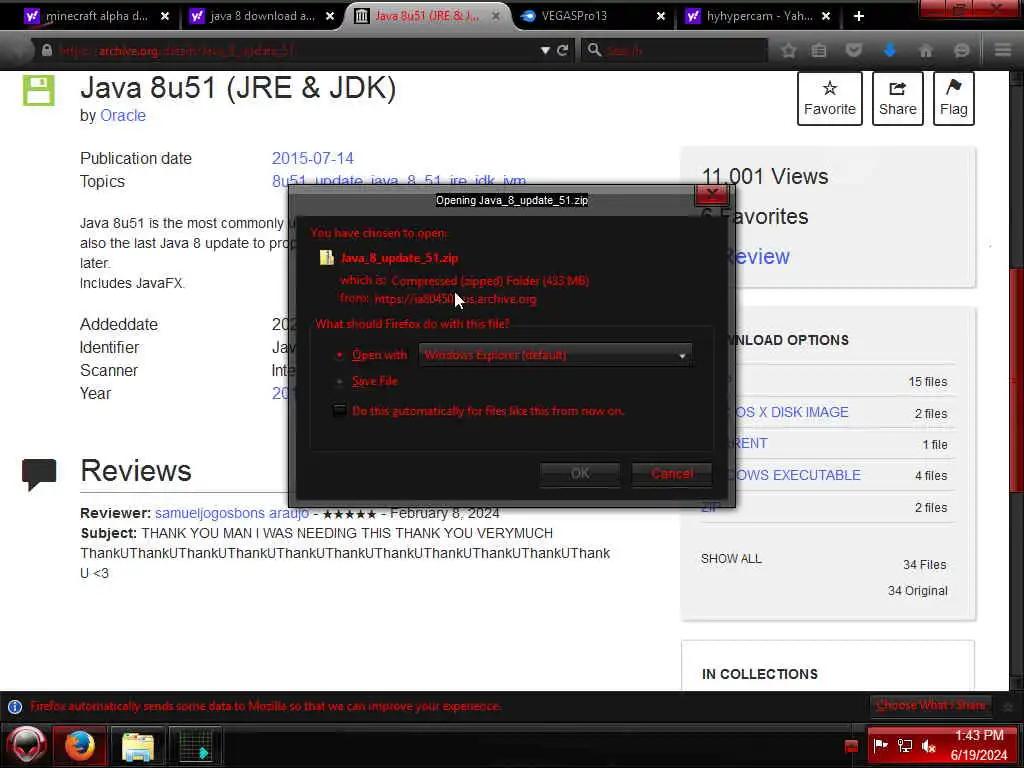
Task: Switch to the java 8 download tab
Action: tap(261, 16)
